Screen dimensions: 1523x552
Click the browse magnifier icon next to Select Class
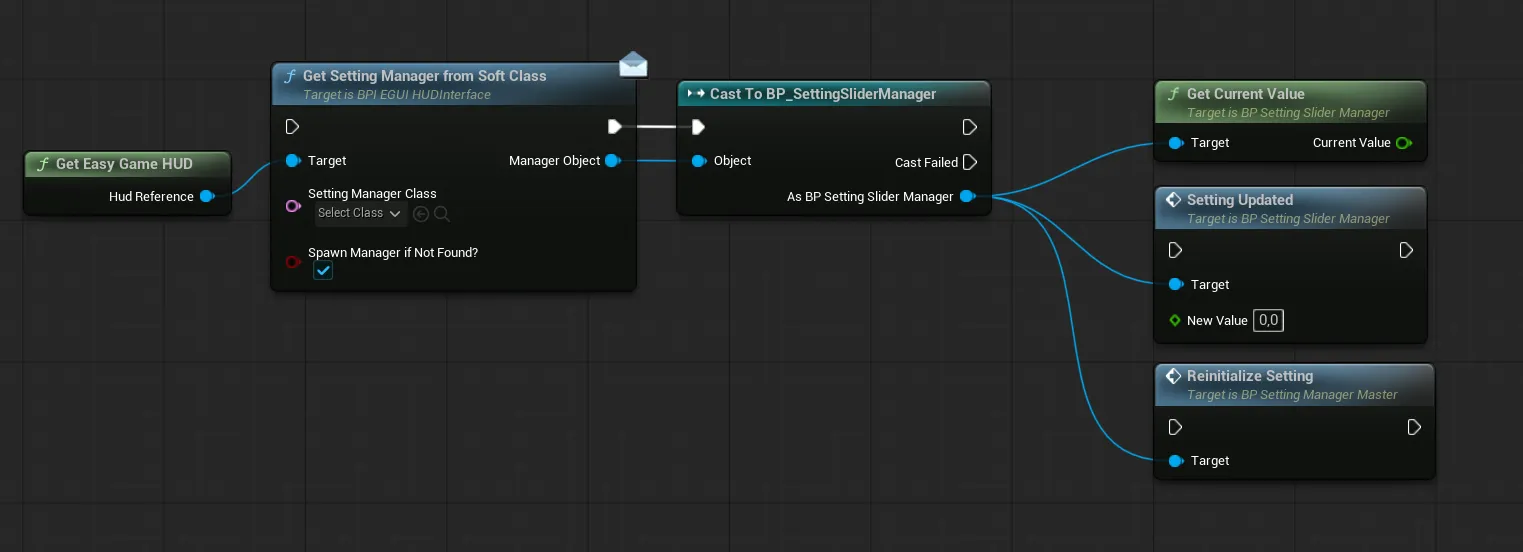[x=441, y=214]
